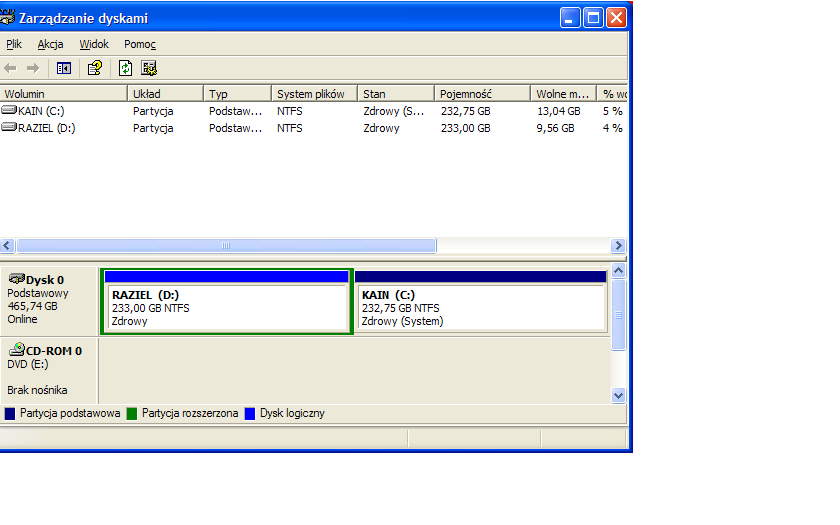The width and height of the screenshot is (840, 525).
Task: Click the Back arrow toolbar icon
Action: tap(10, 68)
